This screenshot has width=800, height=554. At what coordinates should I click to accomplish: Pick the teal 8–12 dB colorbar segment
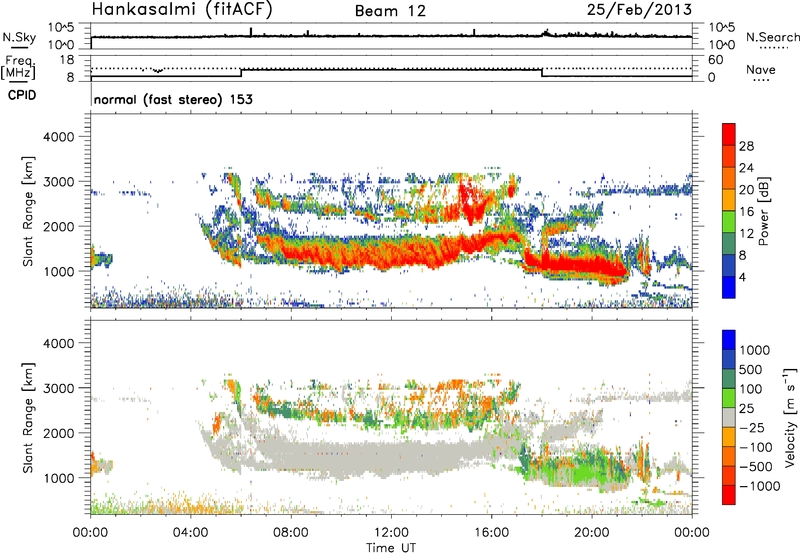[729, 244]
